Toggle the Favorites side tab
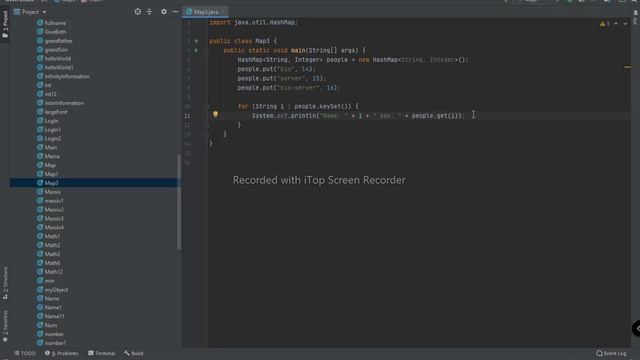The height and width of the screenshot is (360, 640). [5, 326]
